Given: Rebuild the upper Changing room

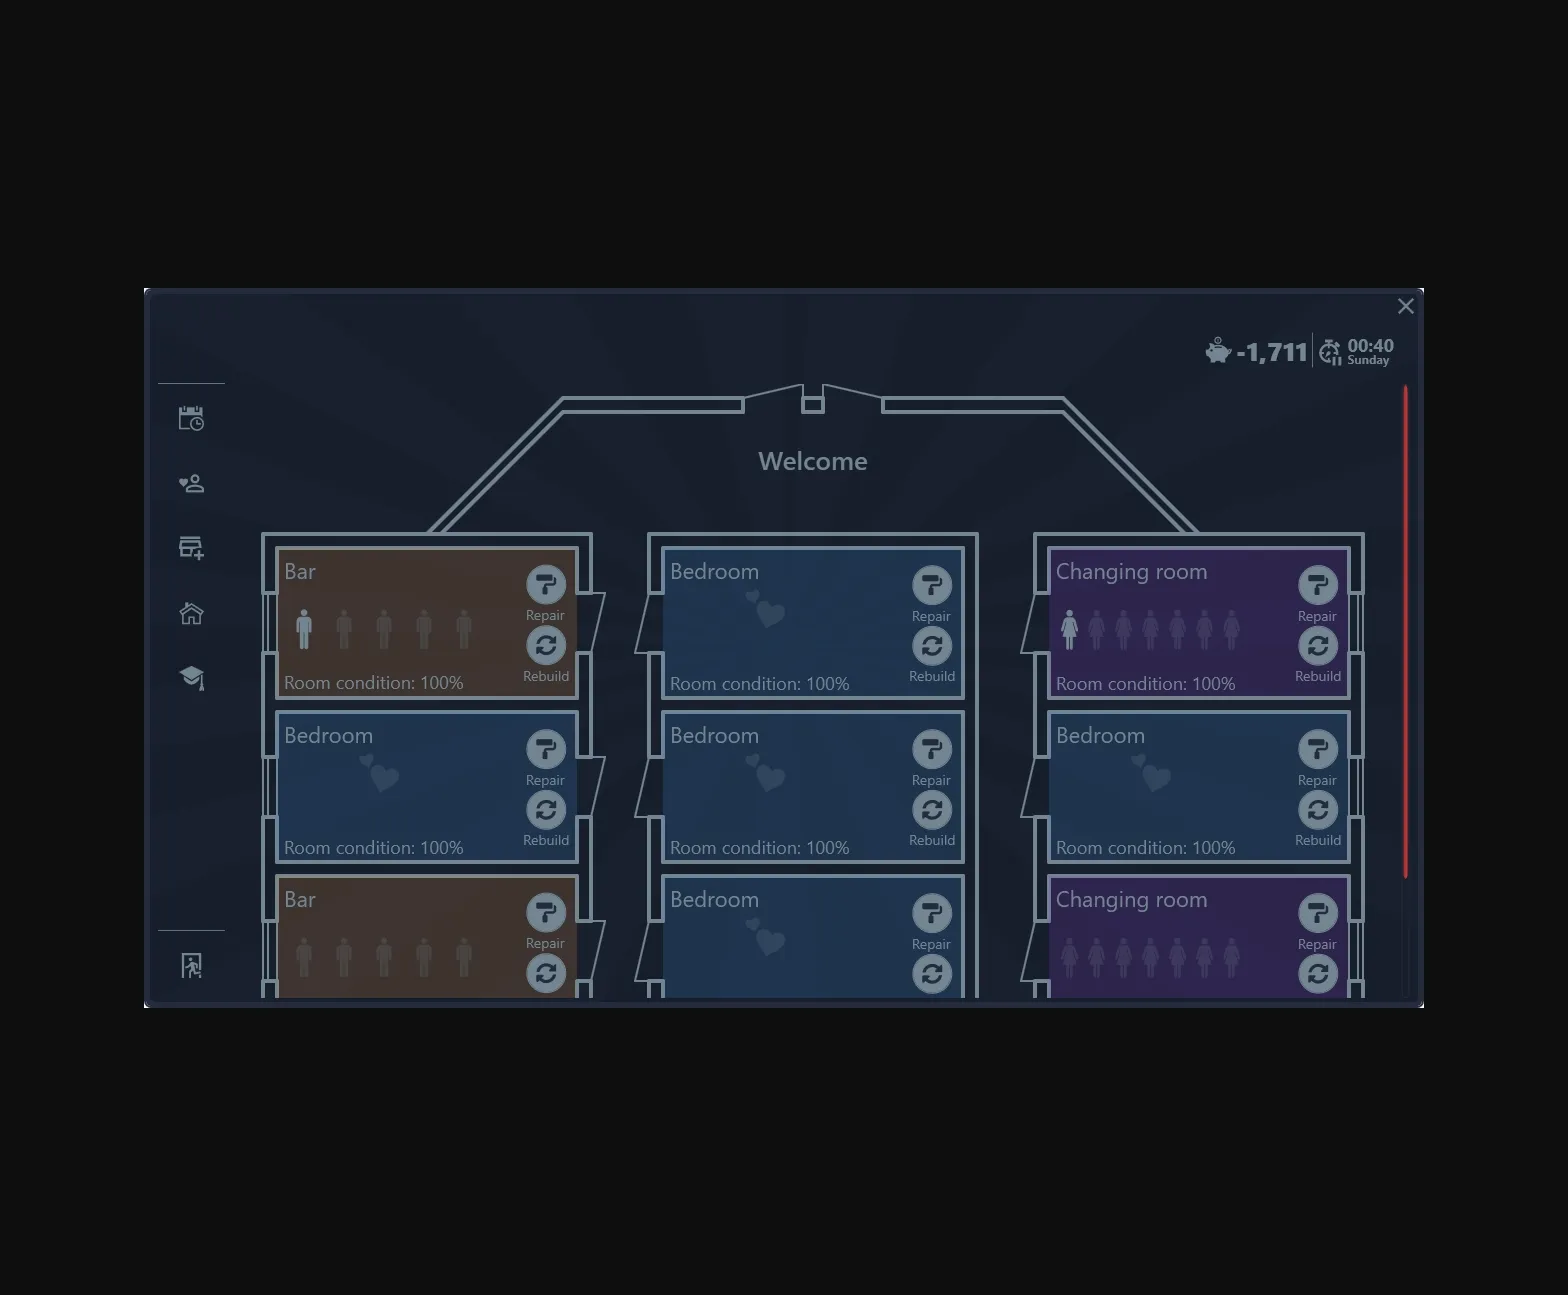Looking at the screenshot, I should pos(1317,646).
